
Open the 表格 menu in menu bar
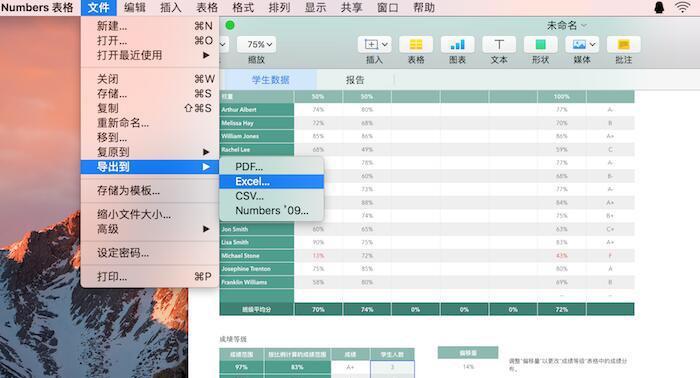(x=207, y=8)
